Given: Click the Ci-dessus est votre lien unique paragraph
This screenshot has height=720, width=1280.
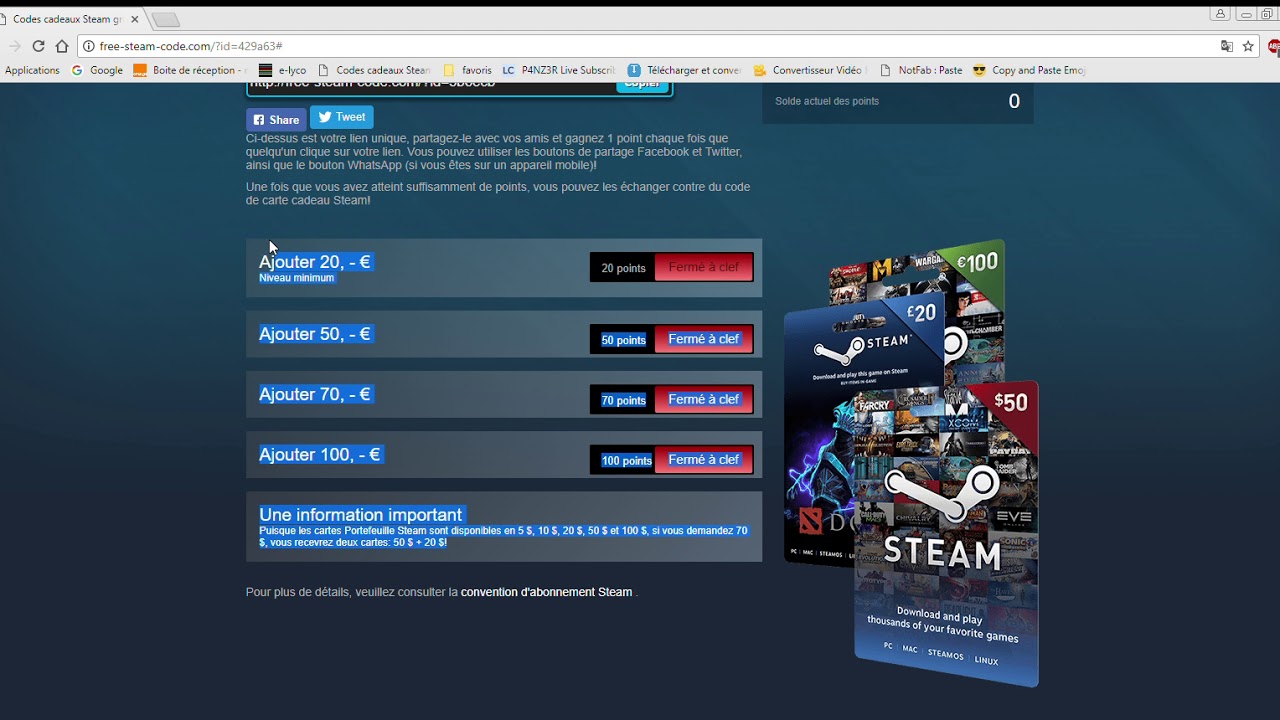Looking at the screenshot, I should pos(494,152).
